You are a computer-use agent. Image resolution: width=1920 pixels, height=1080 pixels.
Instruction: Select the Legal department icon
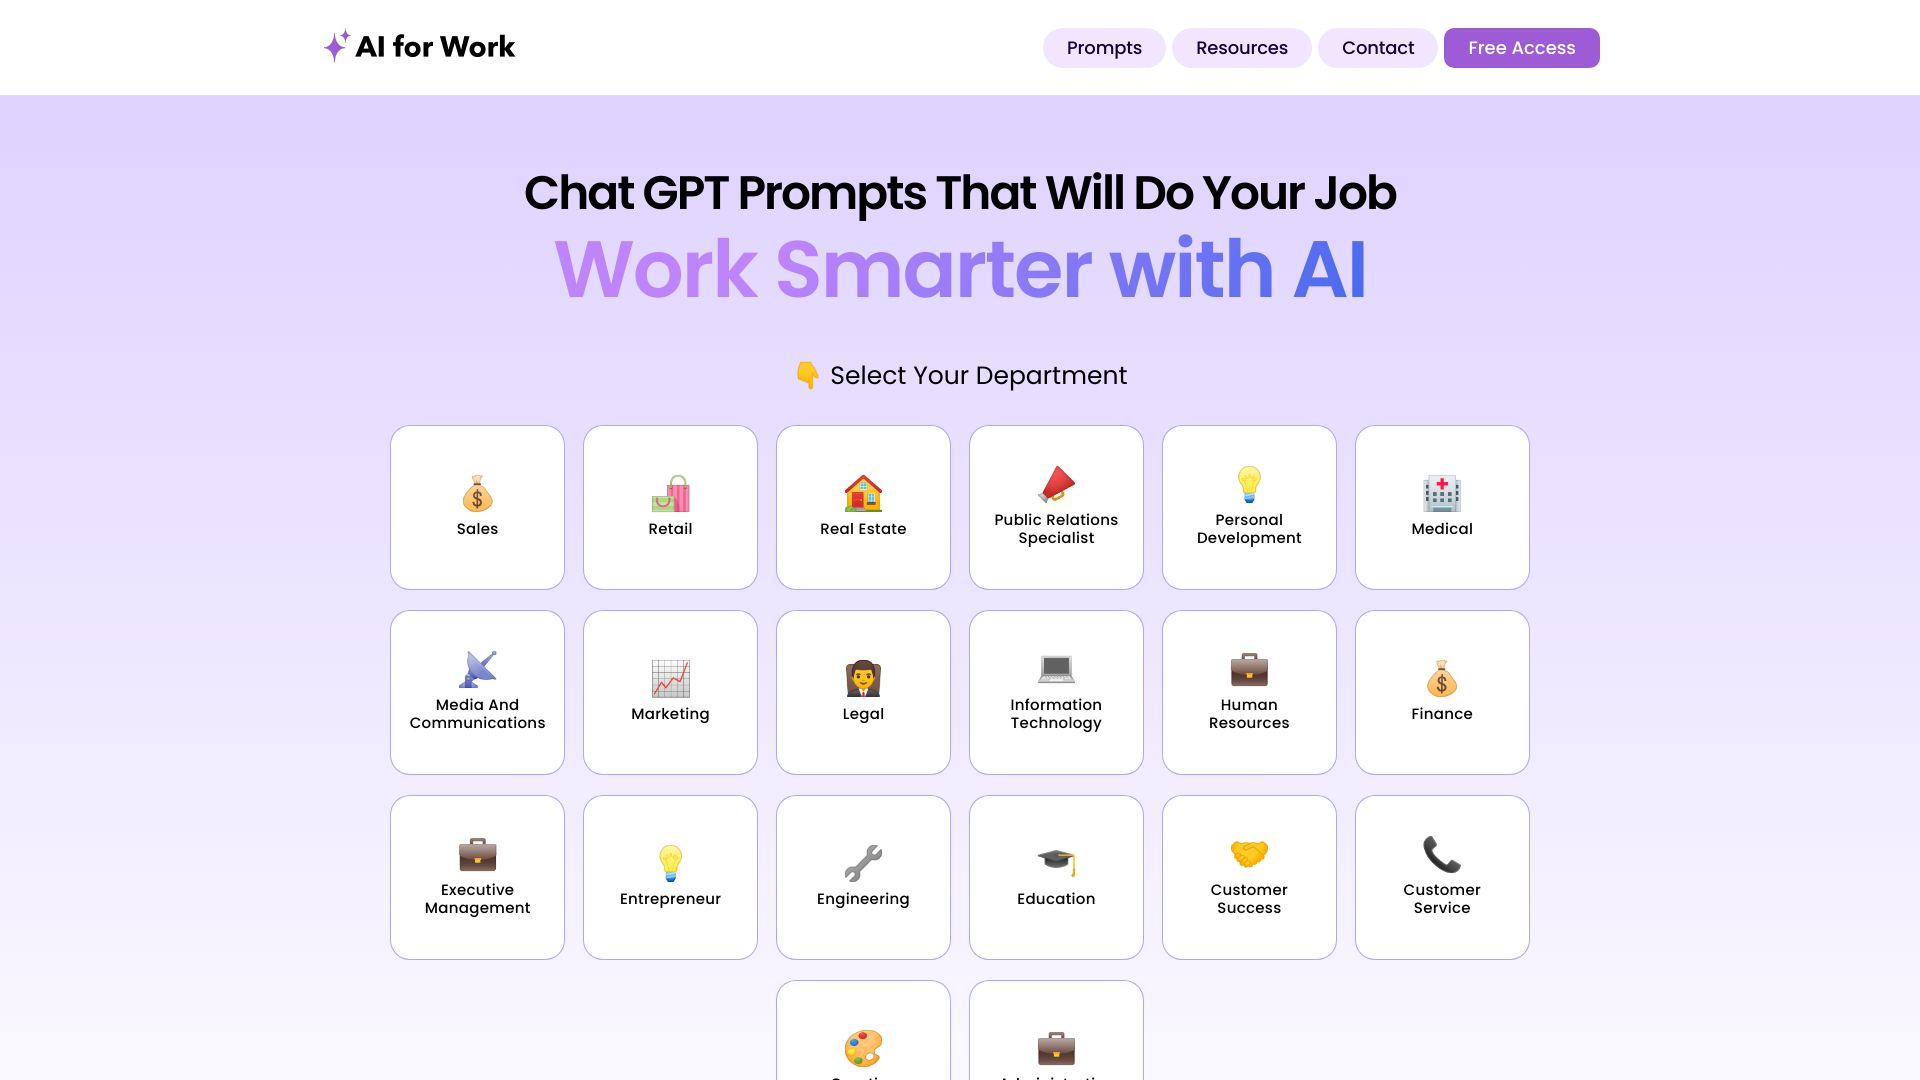862,675
